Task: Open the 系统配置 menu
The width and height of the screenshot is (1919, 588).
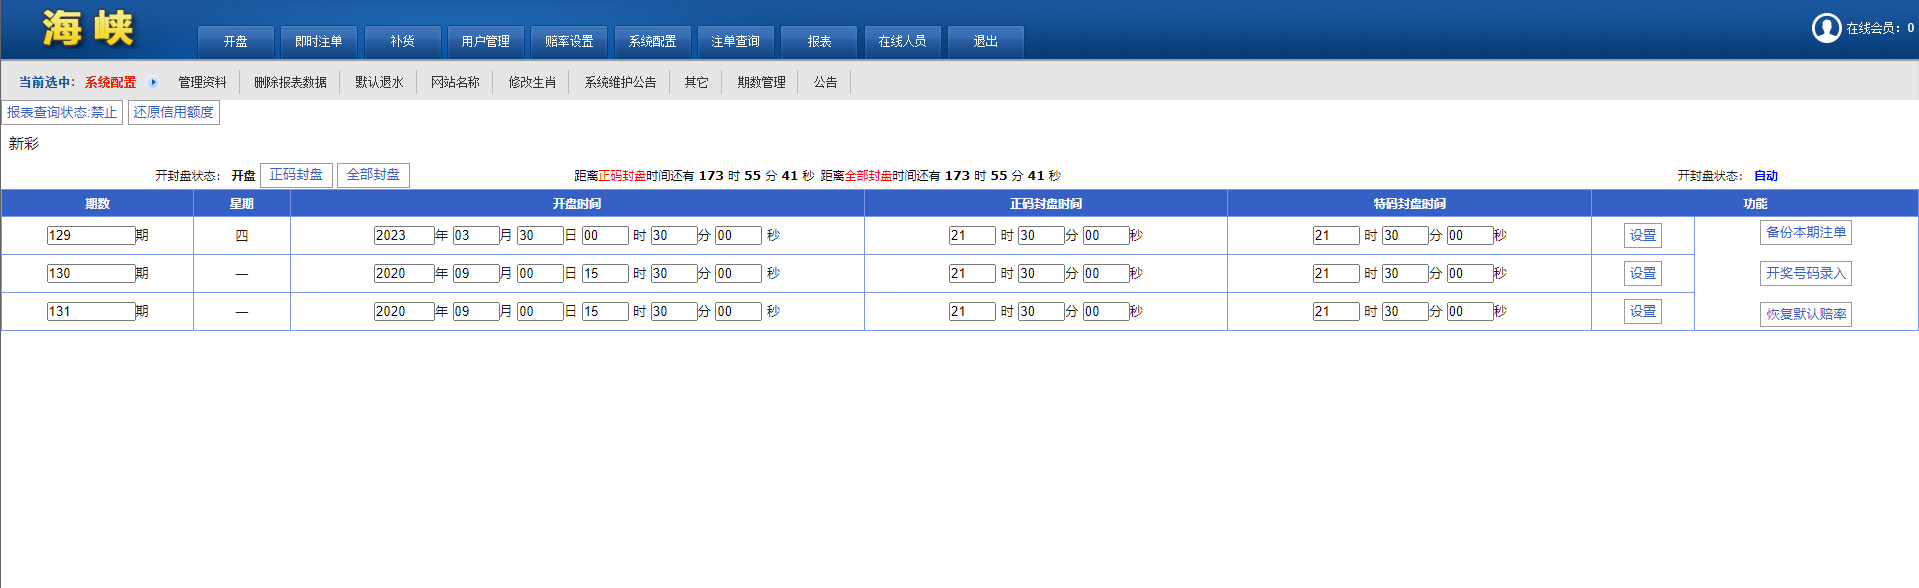Action: 653,42
